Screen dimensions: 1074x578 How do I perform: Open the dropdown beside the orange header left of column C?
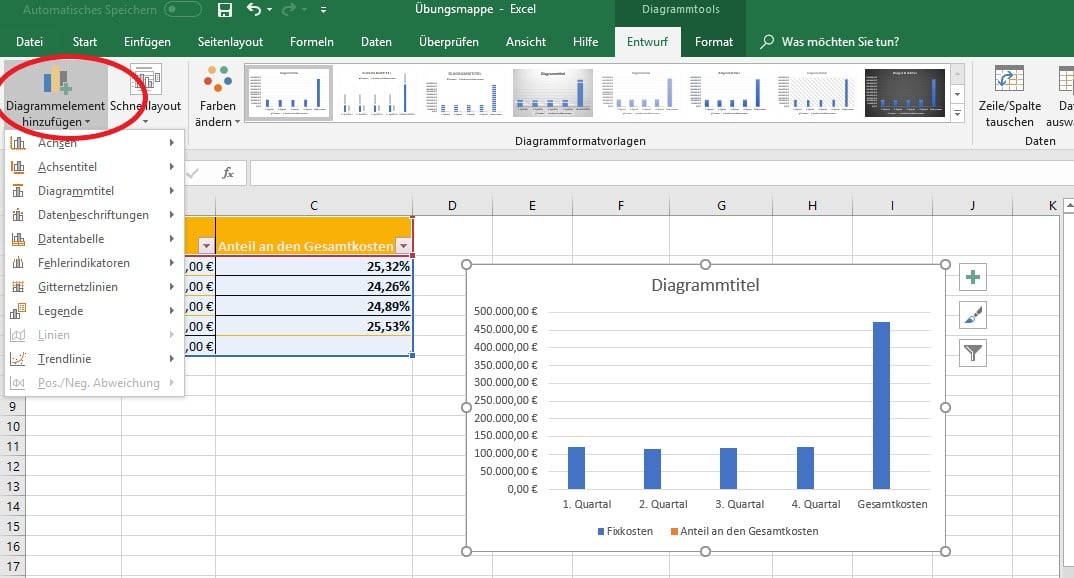point(205,246)
